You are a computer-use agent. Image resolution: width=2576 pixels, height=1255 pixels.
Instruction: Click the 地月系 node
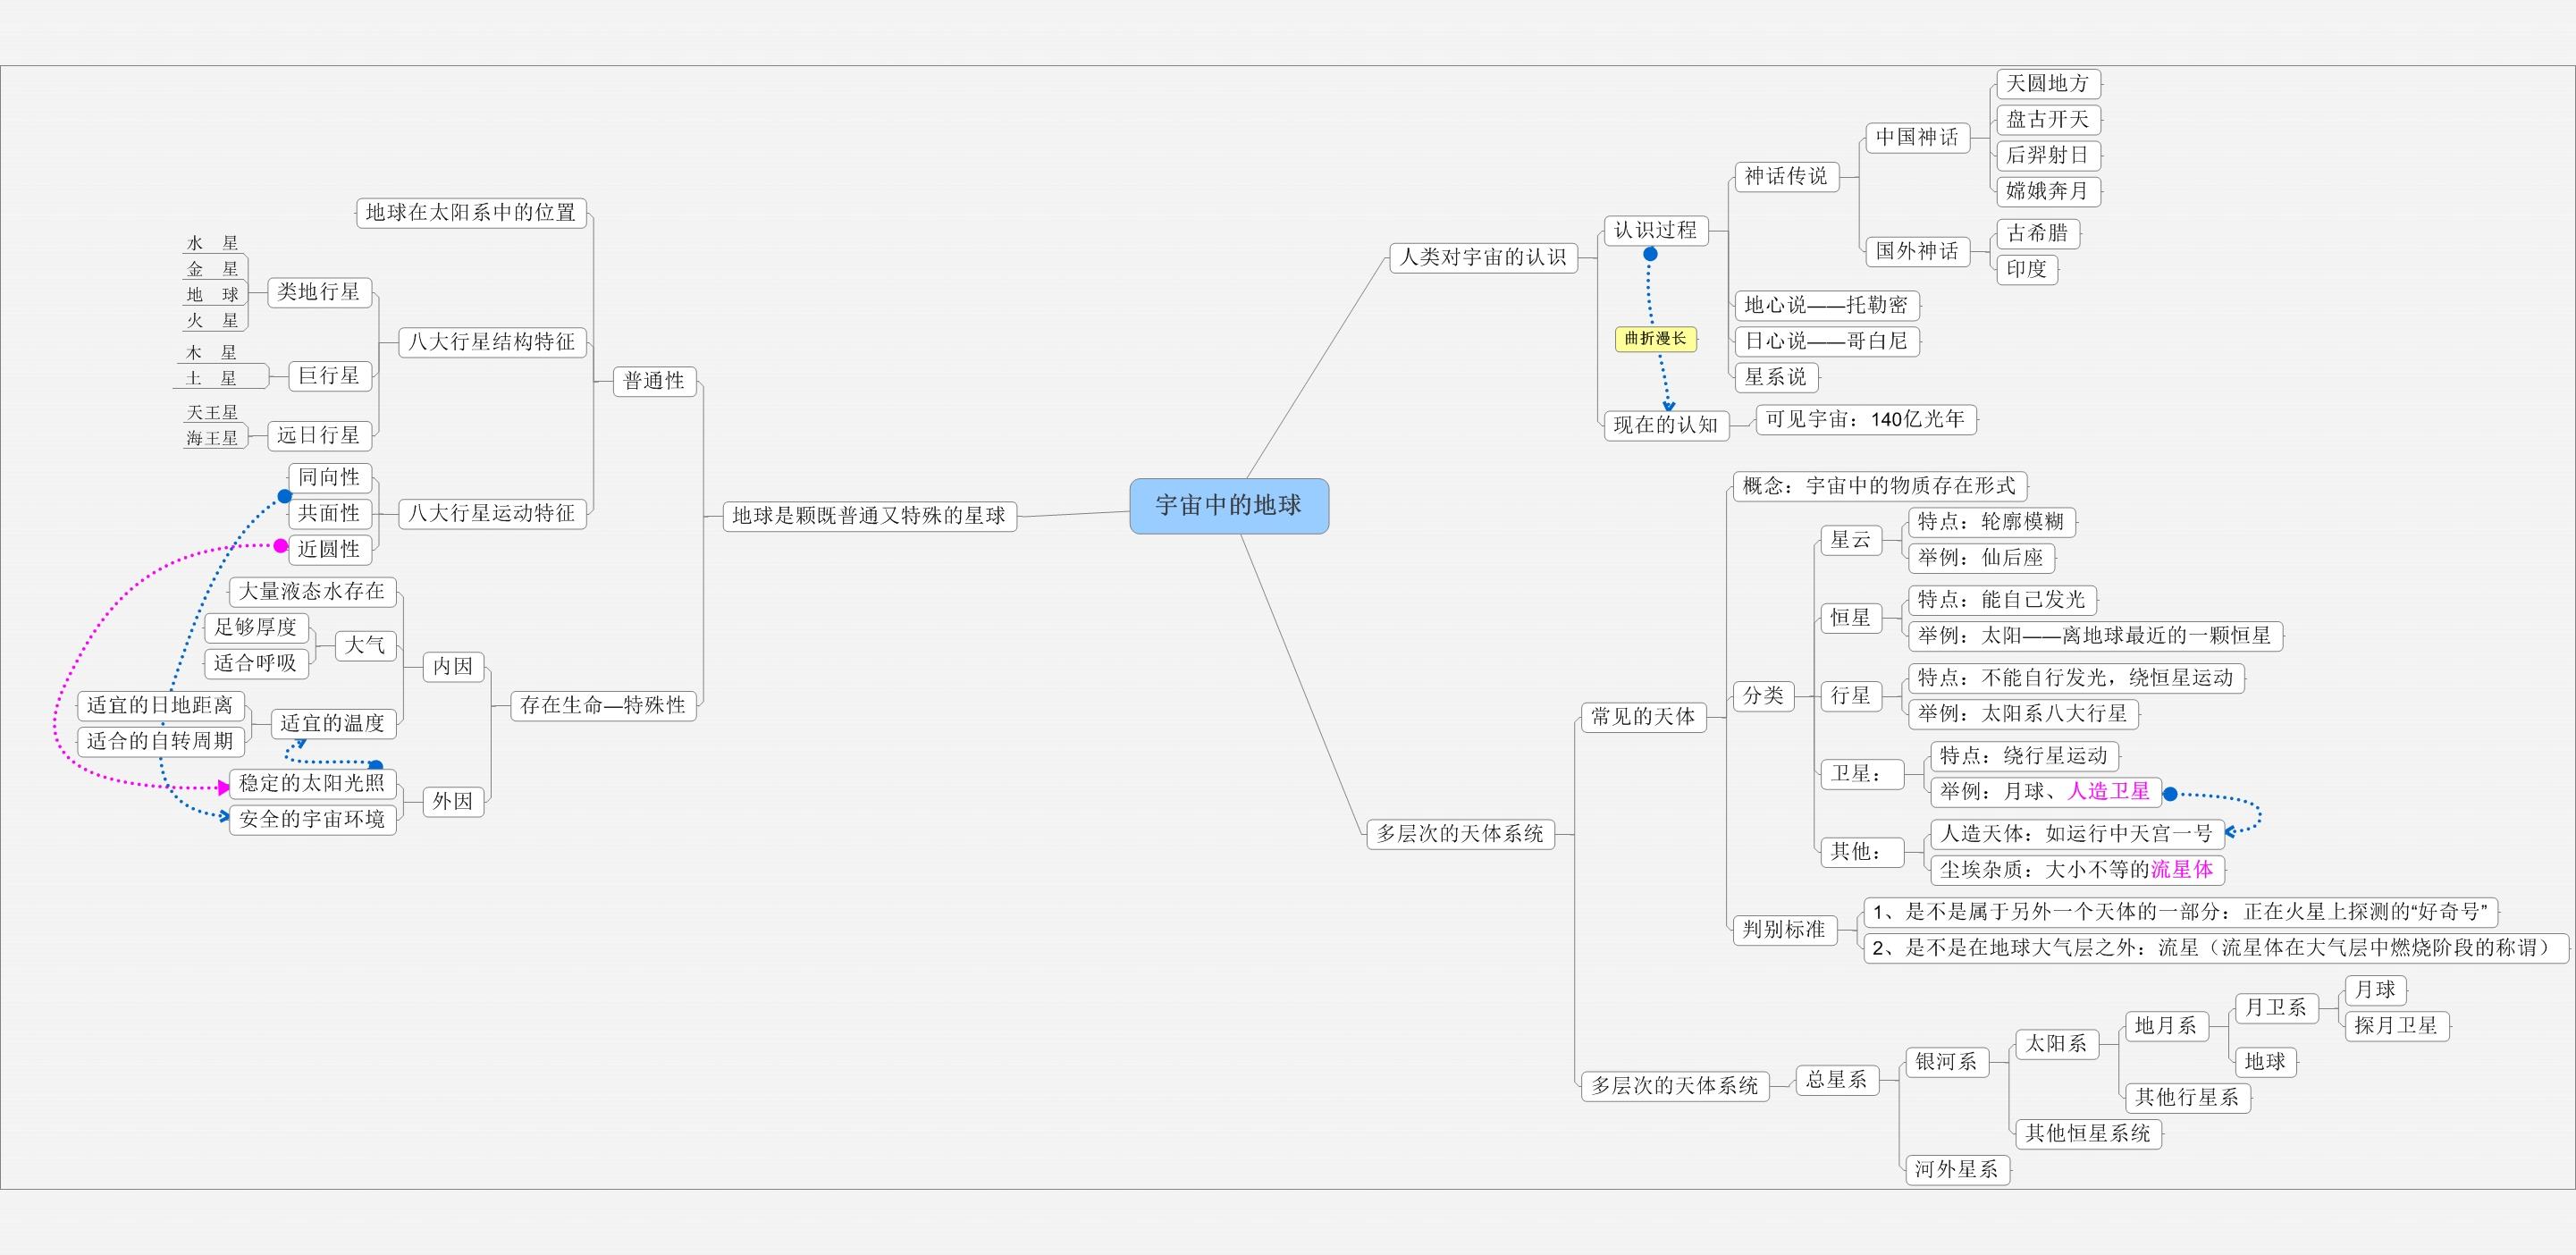click(2167, 1026)
